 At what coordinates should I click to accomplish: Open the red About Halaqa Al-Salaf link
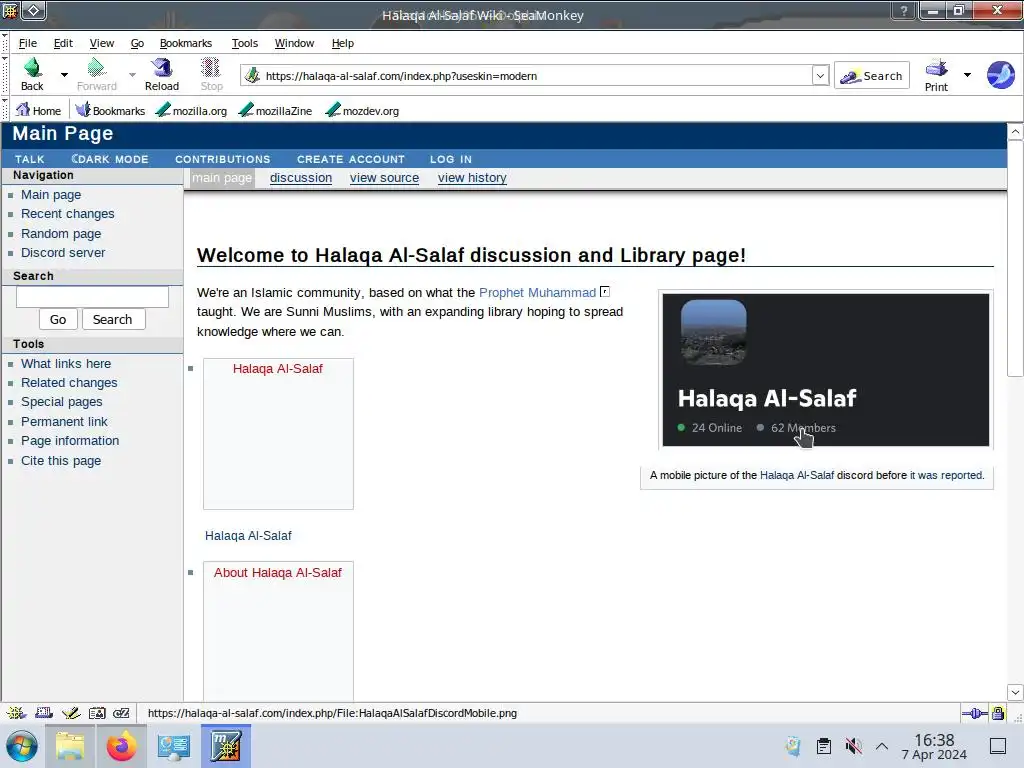pos(278,573)
